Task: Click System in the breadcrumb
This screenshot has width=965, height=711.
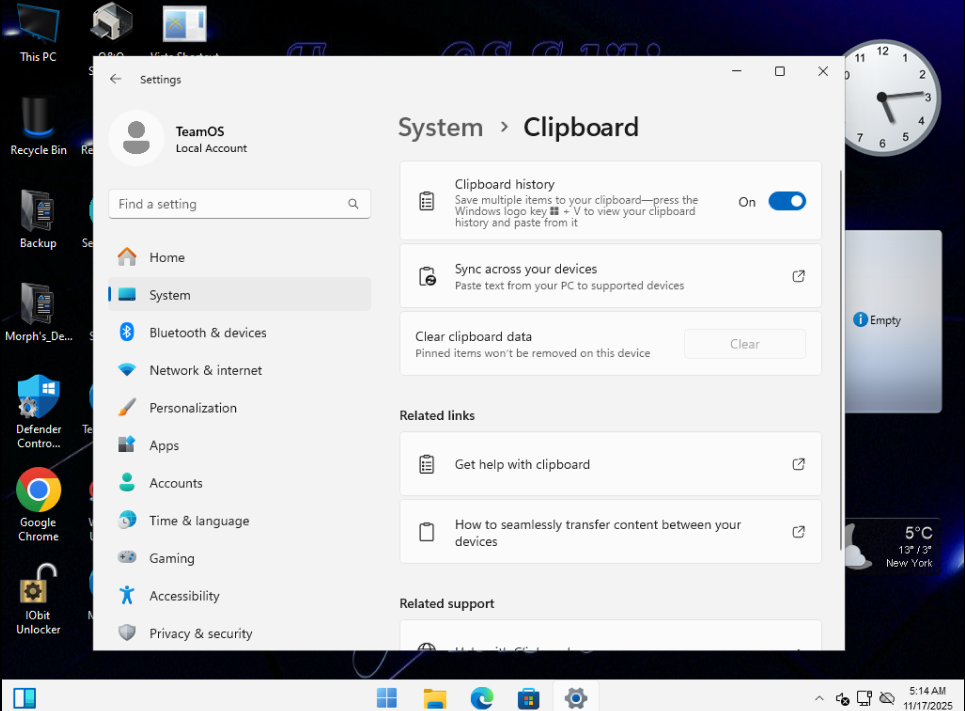Action: (x=440, y=128)
